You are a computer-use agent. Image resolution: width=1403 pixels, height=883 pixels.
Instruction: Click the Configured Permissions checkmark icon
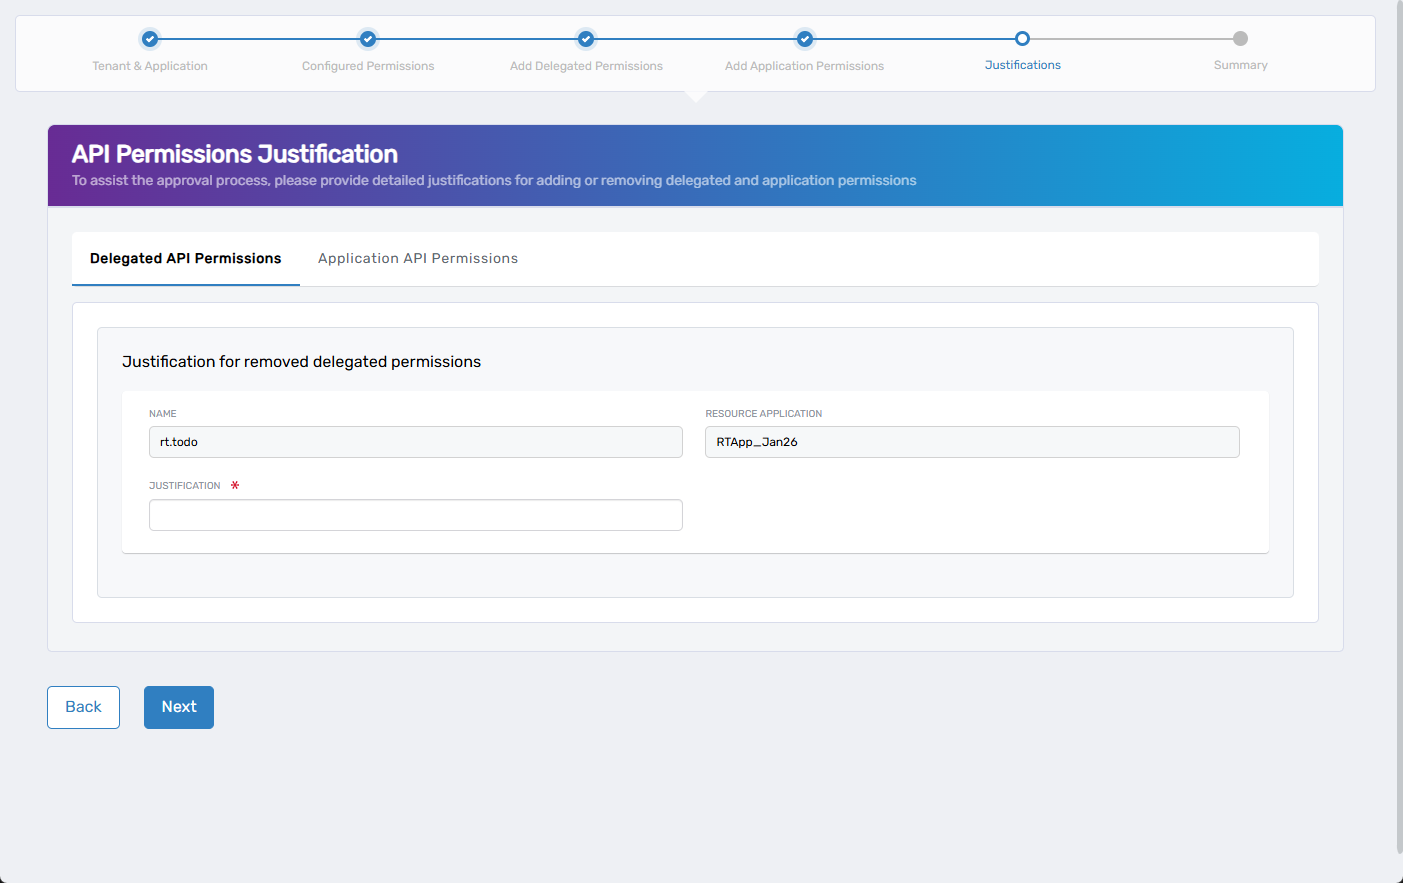tap(367, 39)
